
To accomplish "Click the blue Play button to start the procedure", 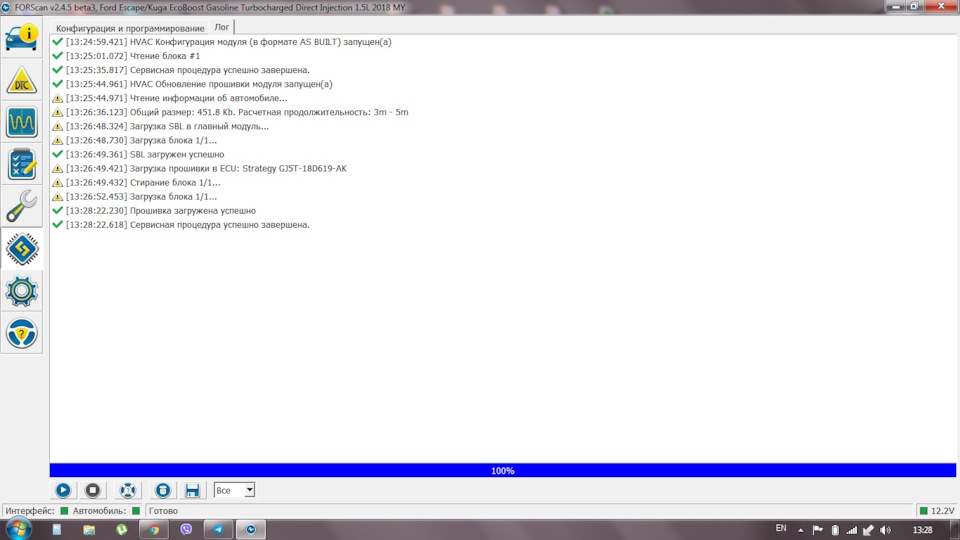I will [x=63, y=490].
